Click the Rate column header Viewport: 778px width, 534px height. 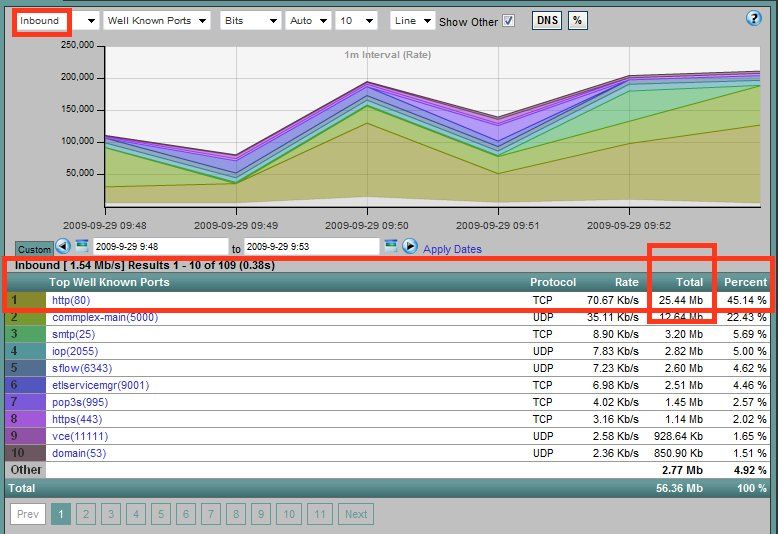click(x=627, y=282)
